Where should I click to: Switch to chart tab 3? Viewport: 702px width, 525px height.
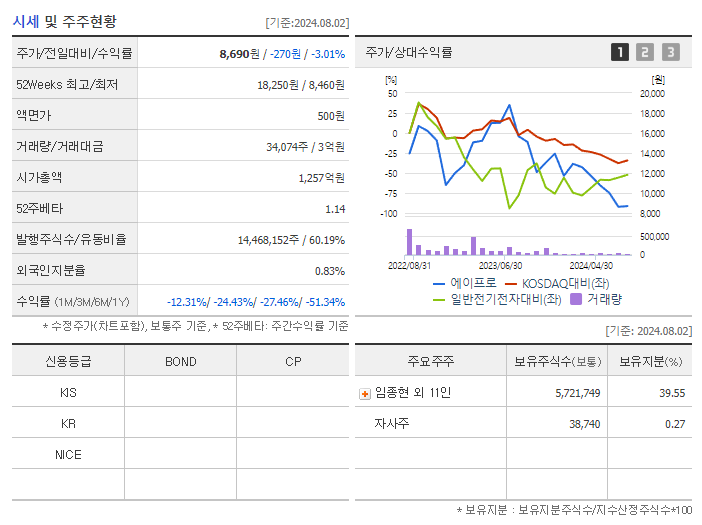tap(671, 52)
